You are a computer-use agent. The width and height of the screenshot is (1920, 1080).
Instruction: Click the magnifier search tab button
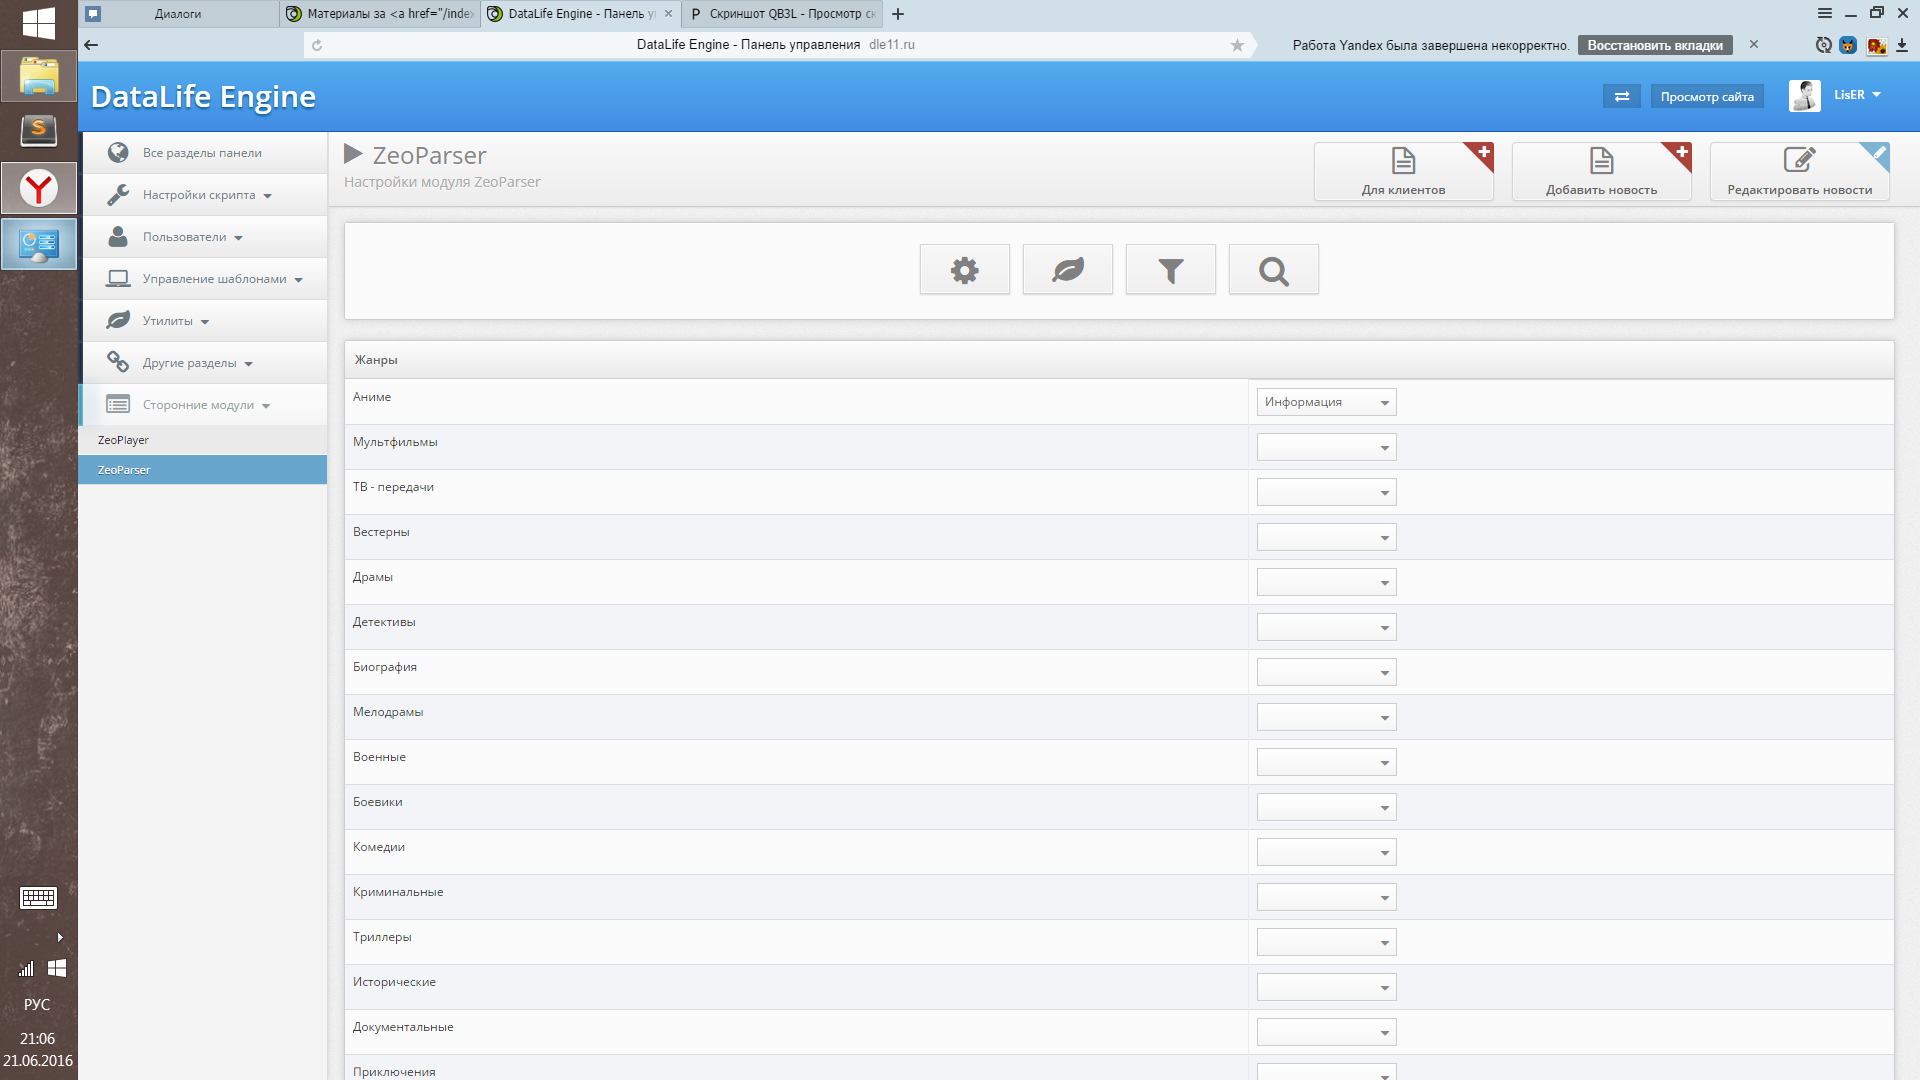pyautogui.click(x=1273, y=270)
